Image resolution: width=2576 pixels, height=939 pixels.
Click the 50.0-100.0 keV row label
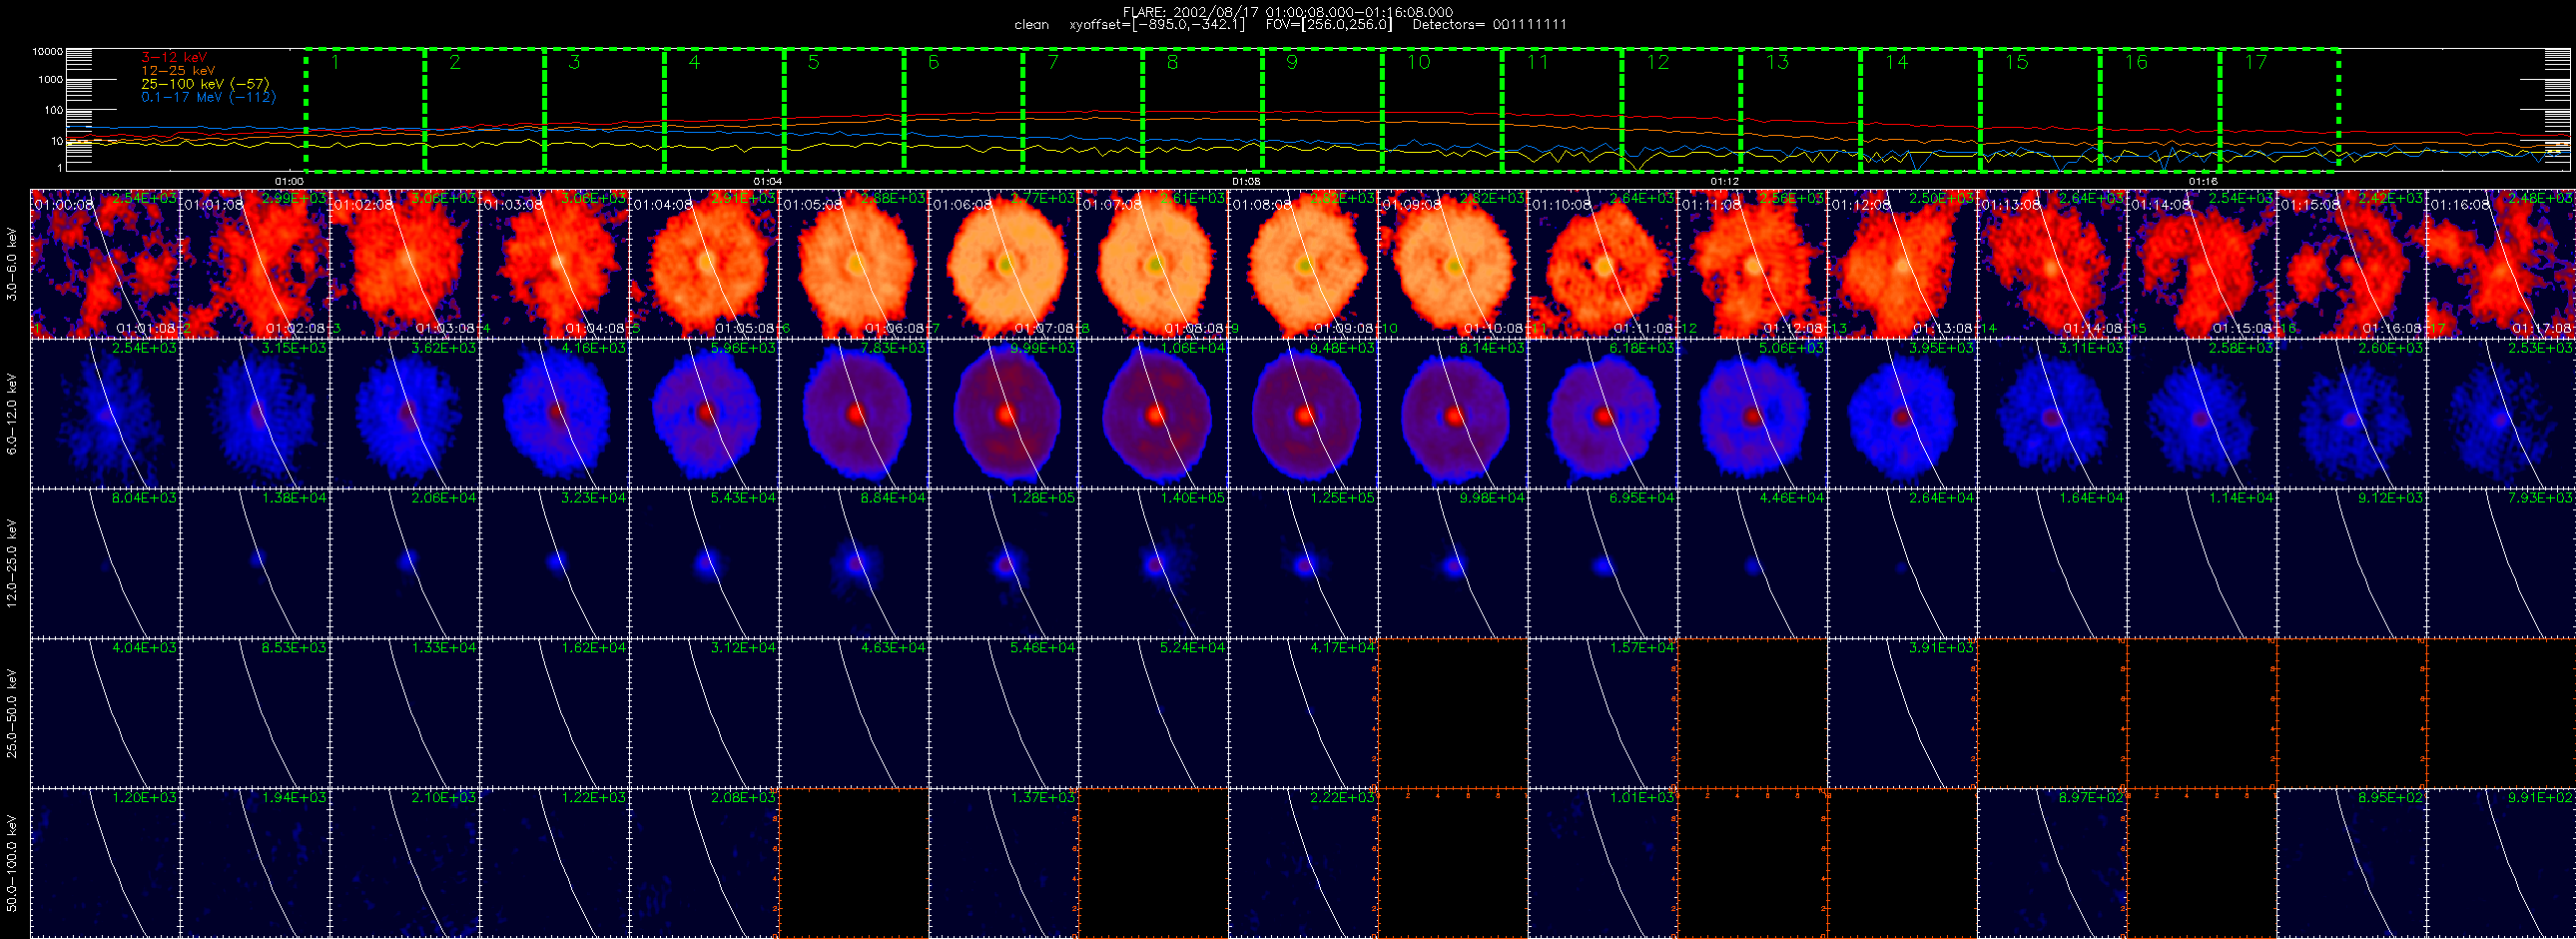point(12,863)
